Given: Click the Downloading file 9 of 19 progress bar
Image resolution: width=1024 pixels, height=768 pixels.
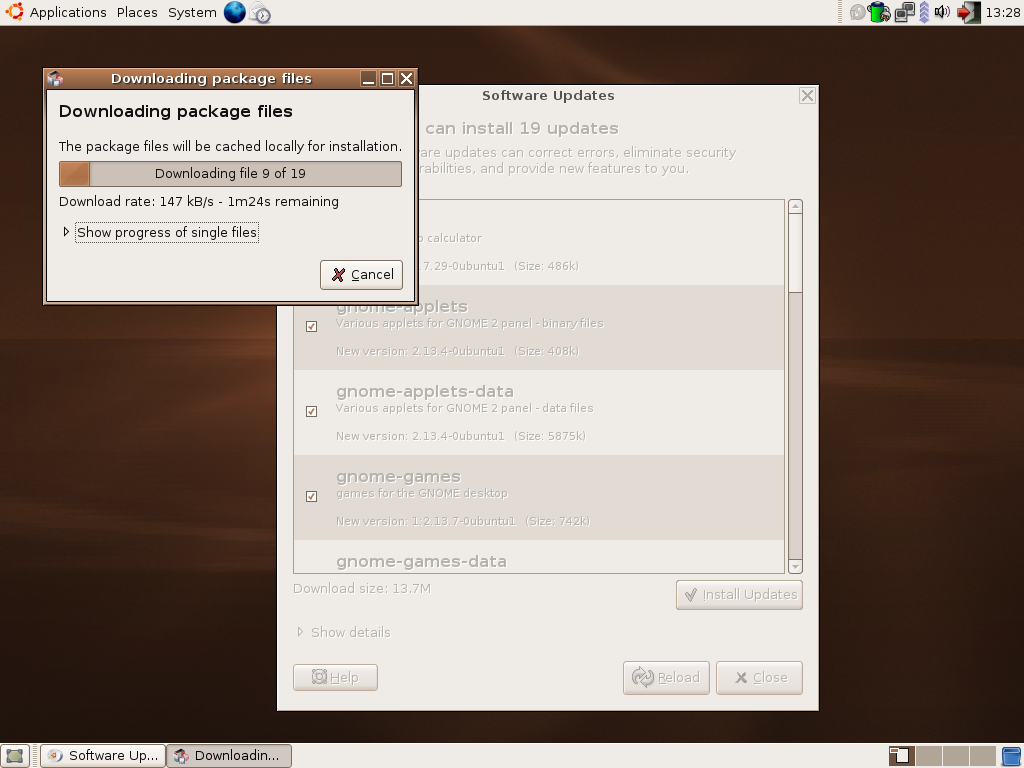Looking at the screenshot, I should click(231, 174).
